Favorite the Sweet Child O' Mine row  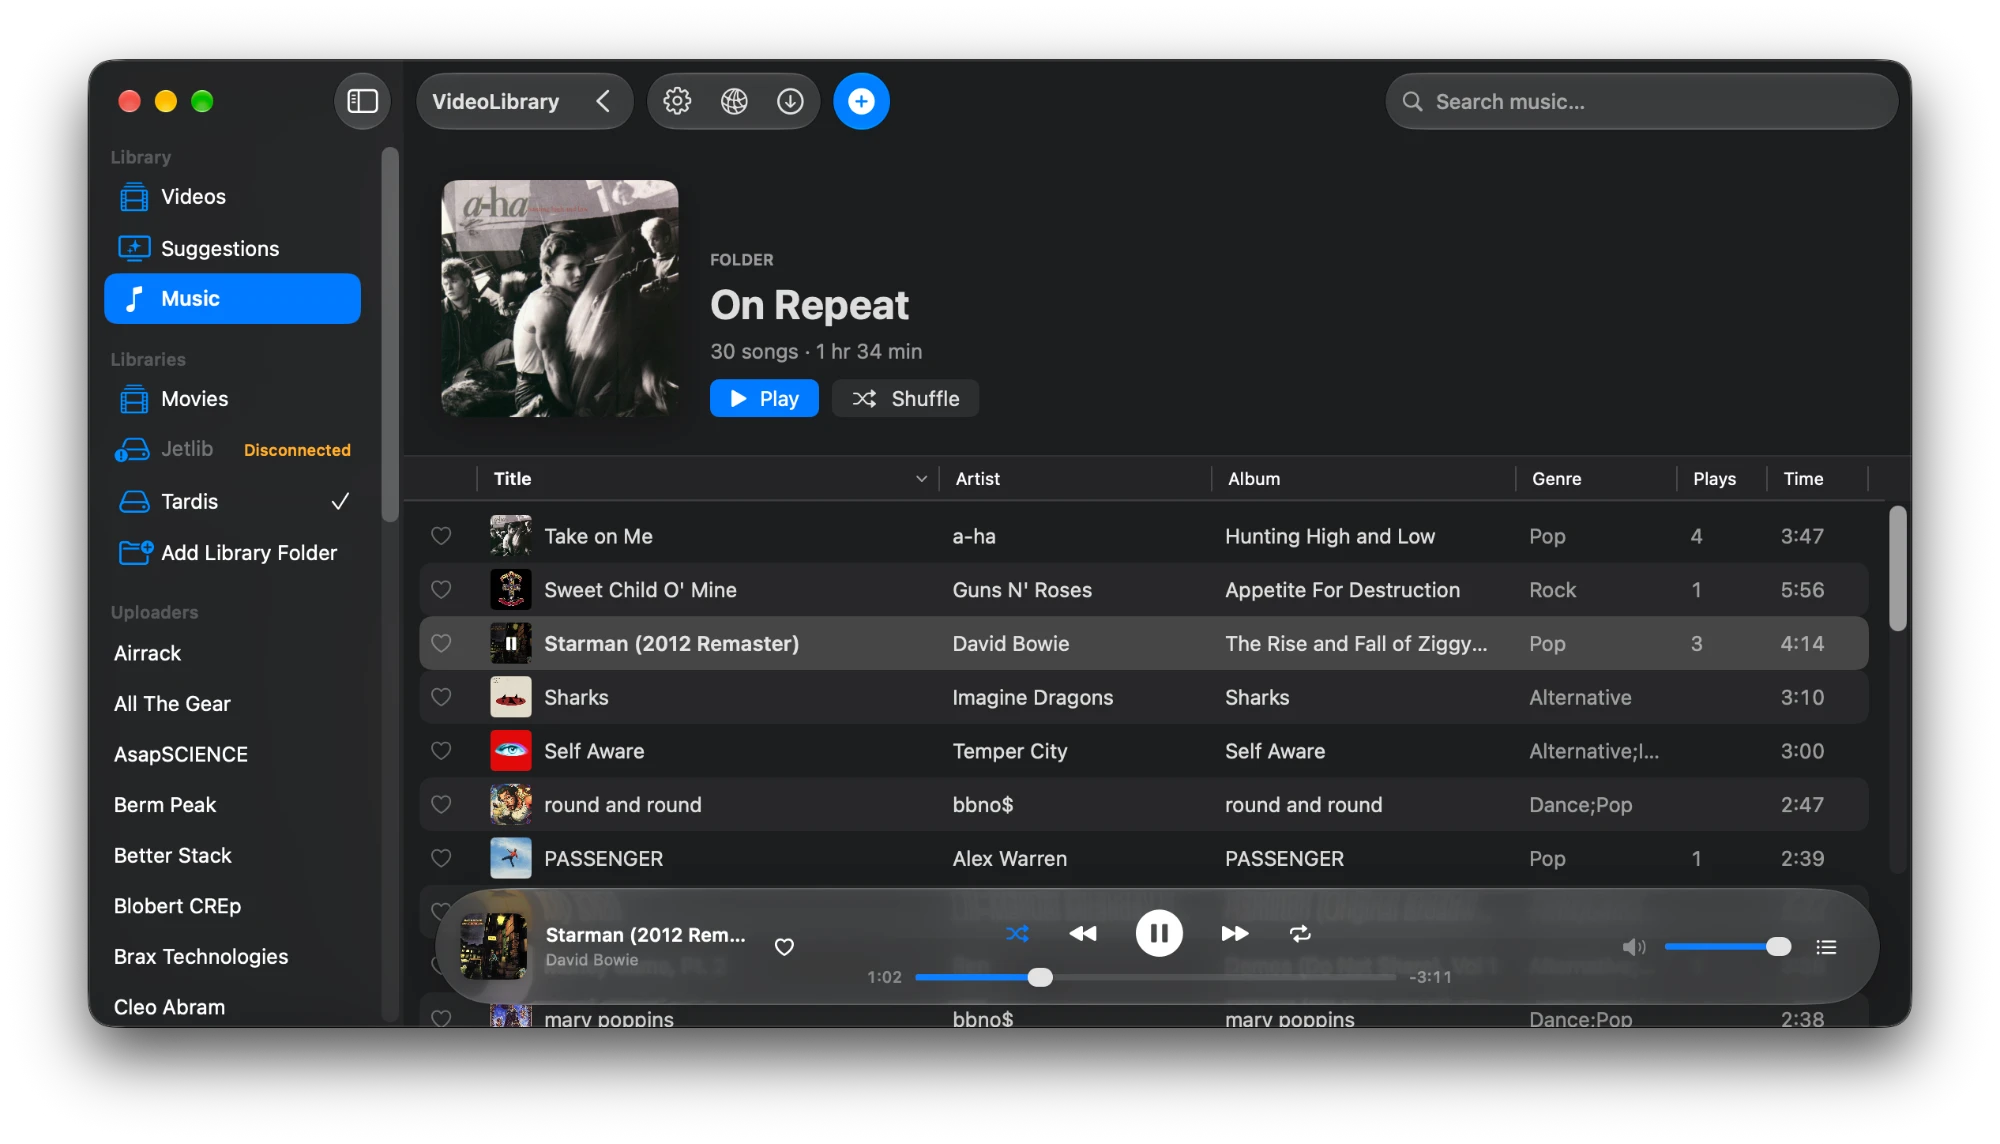[x=441, y=590]
